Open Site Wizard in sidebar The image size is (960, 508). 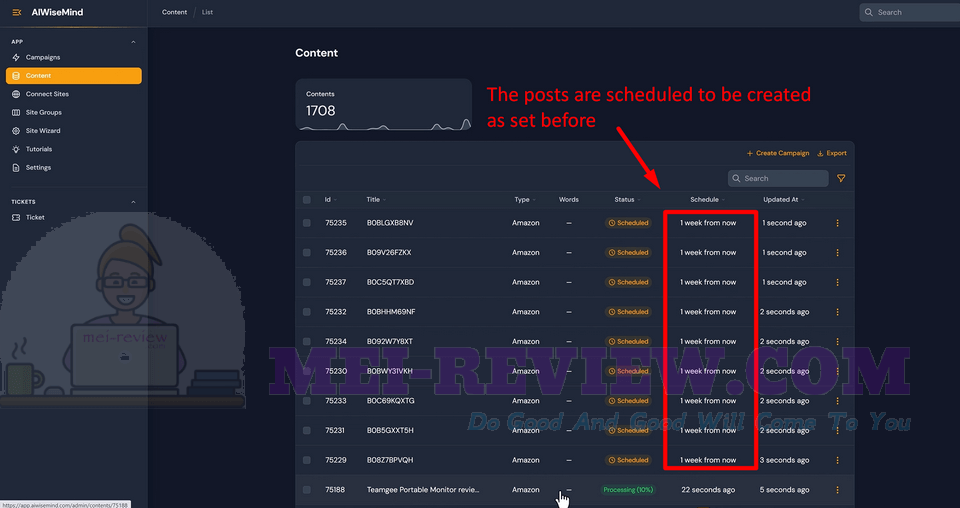pos(43,131)
